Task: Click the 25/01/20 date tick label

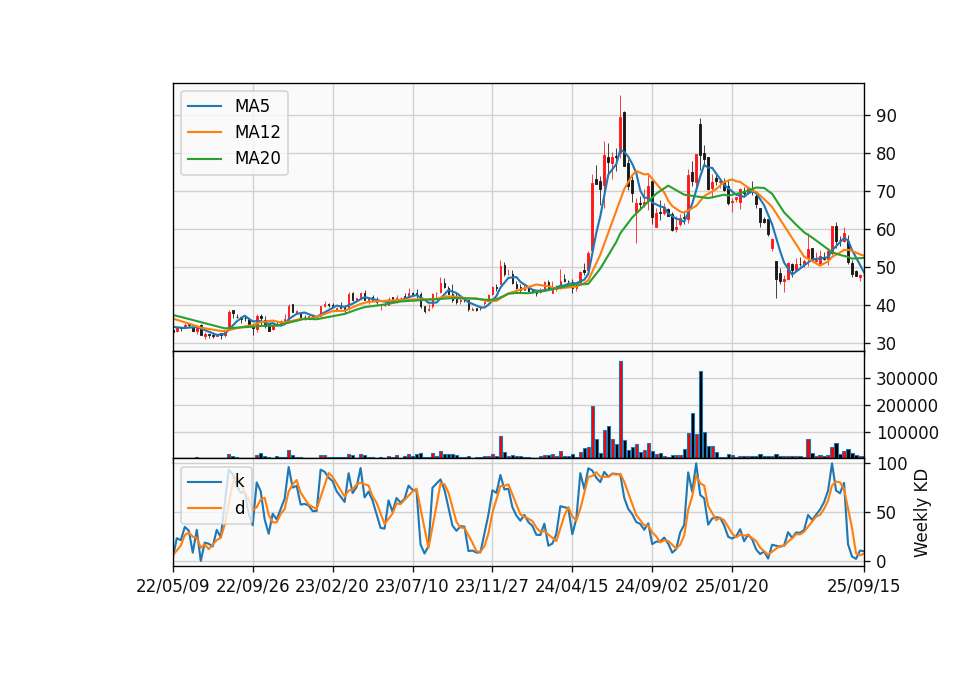Action: click(732, 586)
